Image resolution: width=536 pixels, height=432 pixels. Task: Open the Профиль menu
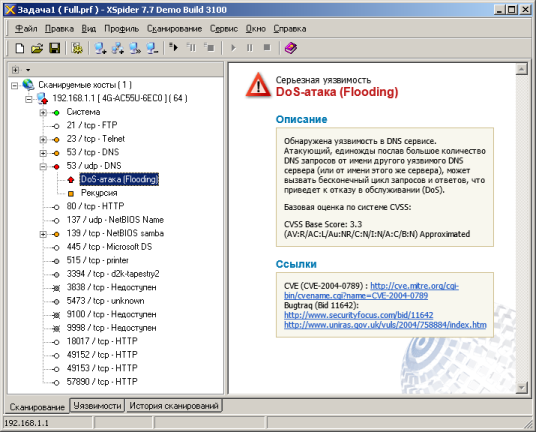coord(121,29)
